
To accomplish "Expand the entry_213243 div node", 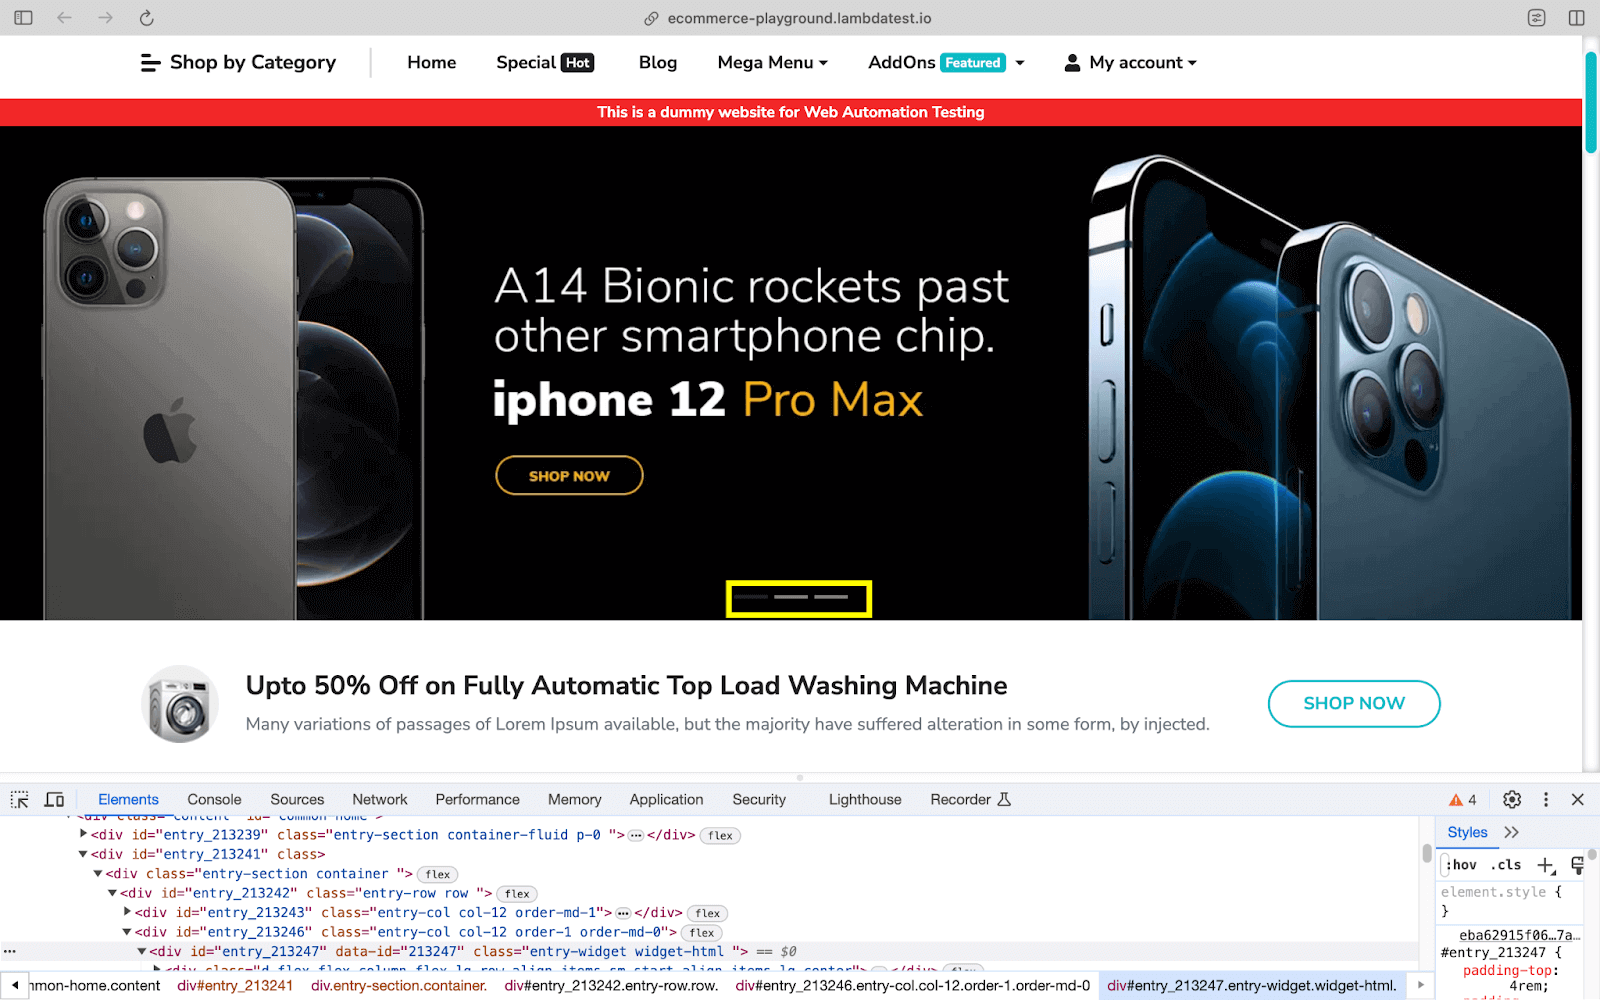I will click(x=127, y=912).
